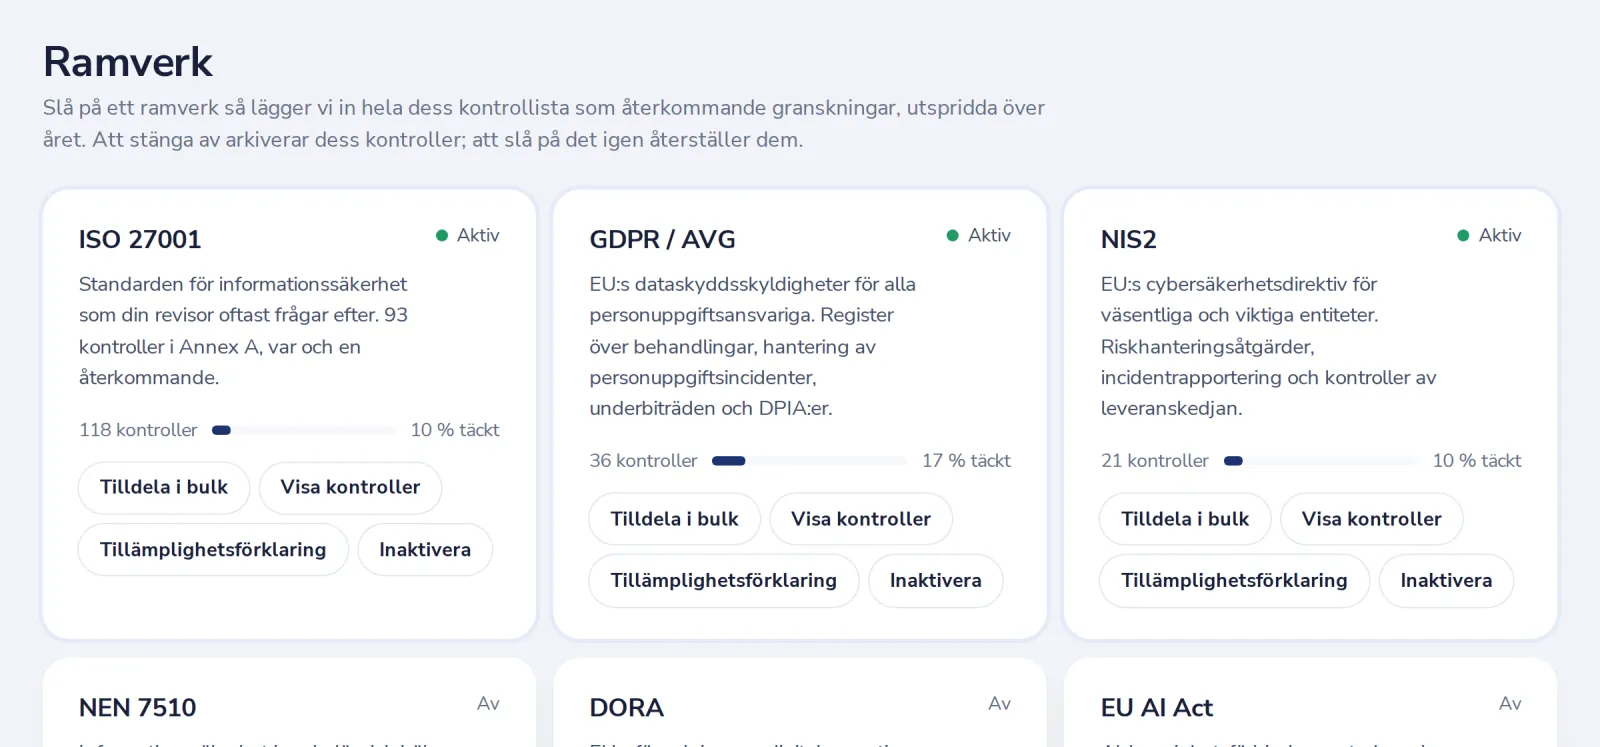Select the ISO 27001 card title
The height and width of the screenshot is (747, 1600).
tap(140, 240)
